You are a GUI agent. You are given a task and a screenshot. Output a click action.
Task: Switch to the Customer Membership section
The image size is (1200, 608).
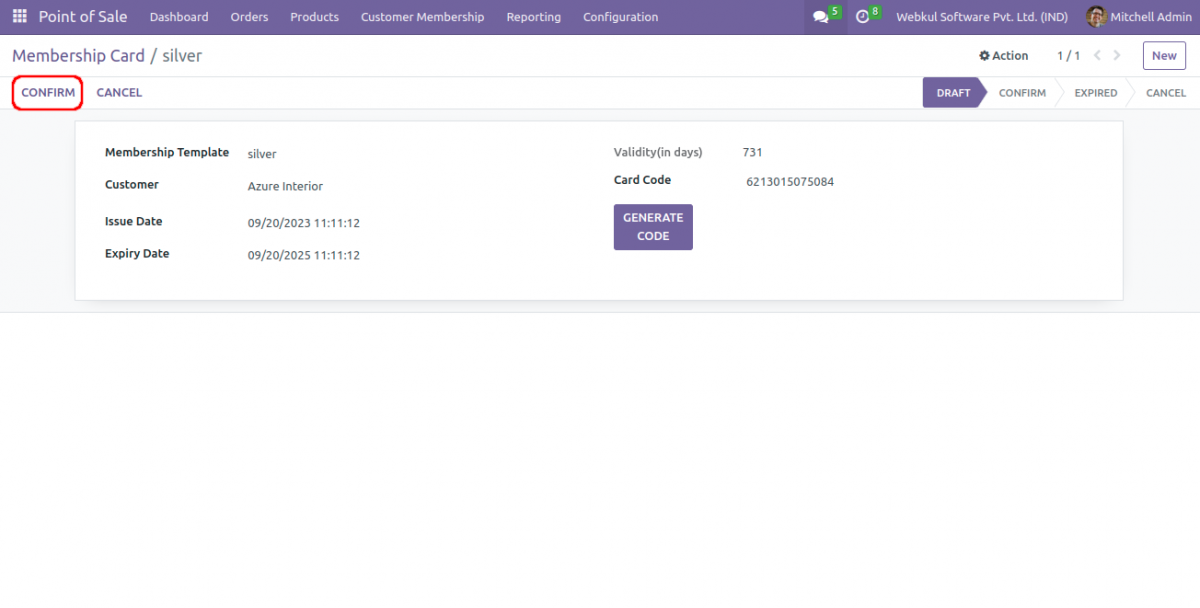422,17
